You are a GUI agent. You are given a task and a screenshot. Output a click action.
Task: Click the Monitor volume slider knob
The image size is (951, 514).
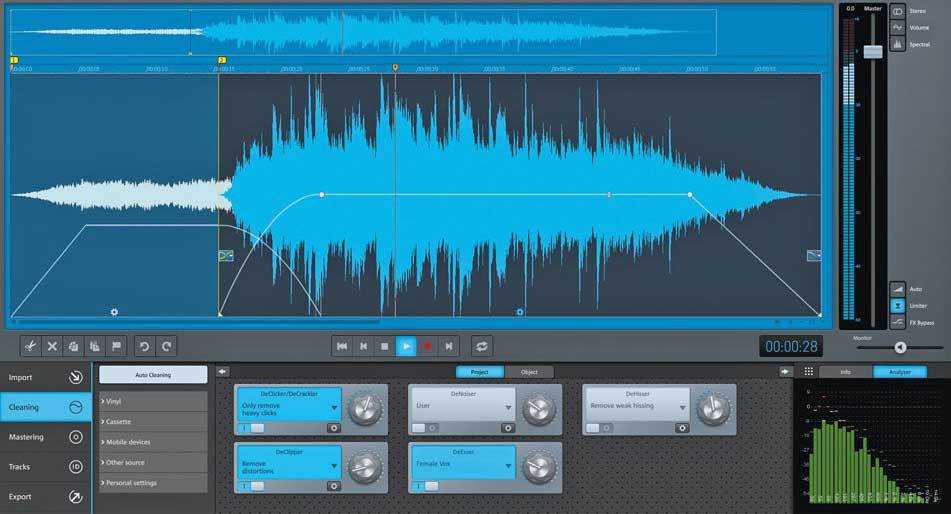[901, 347]
